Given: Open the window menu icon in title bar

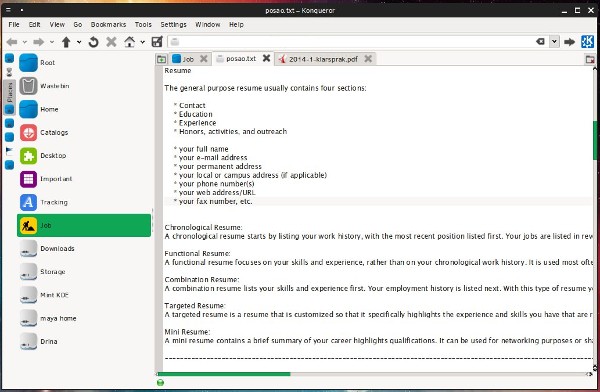Looking at the screenshot, I should pyautogui.click(x=8, y=10).
